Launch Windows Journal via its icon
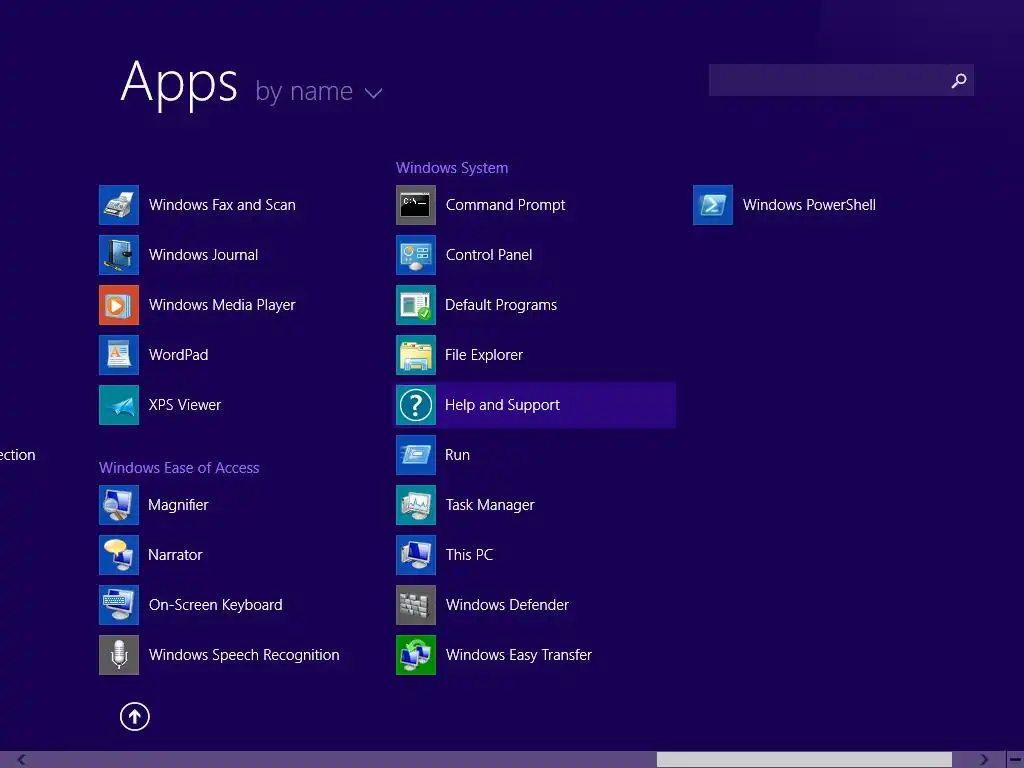Image resolution: width=1024 pixels, height=768 pixels. point(119,255)
